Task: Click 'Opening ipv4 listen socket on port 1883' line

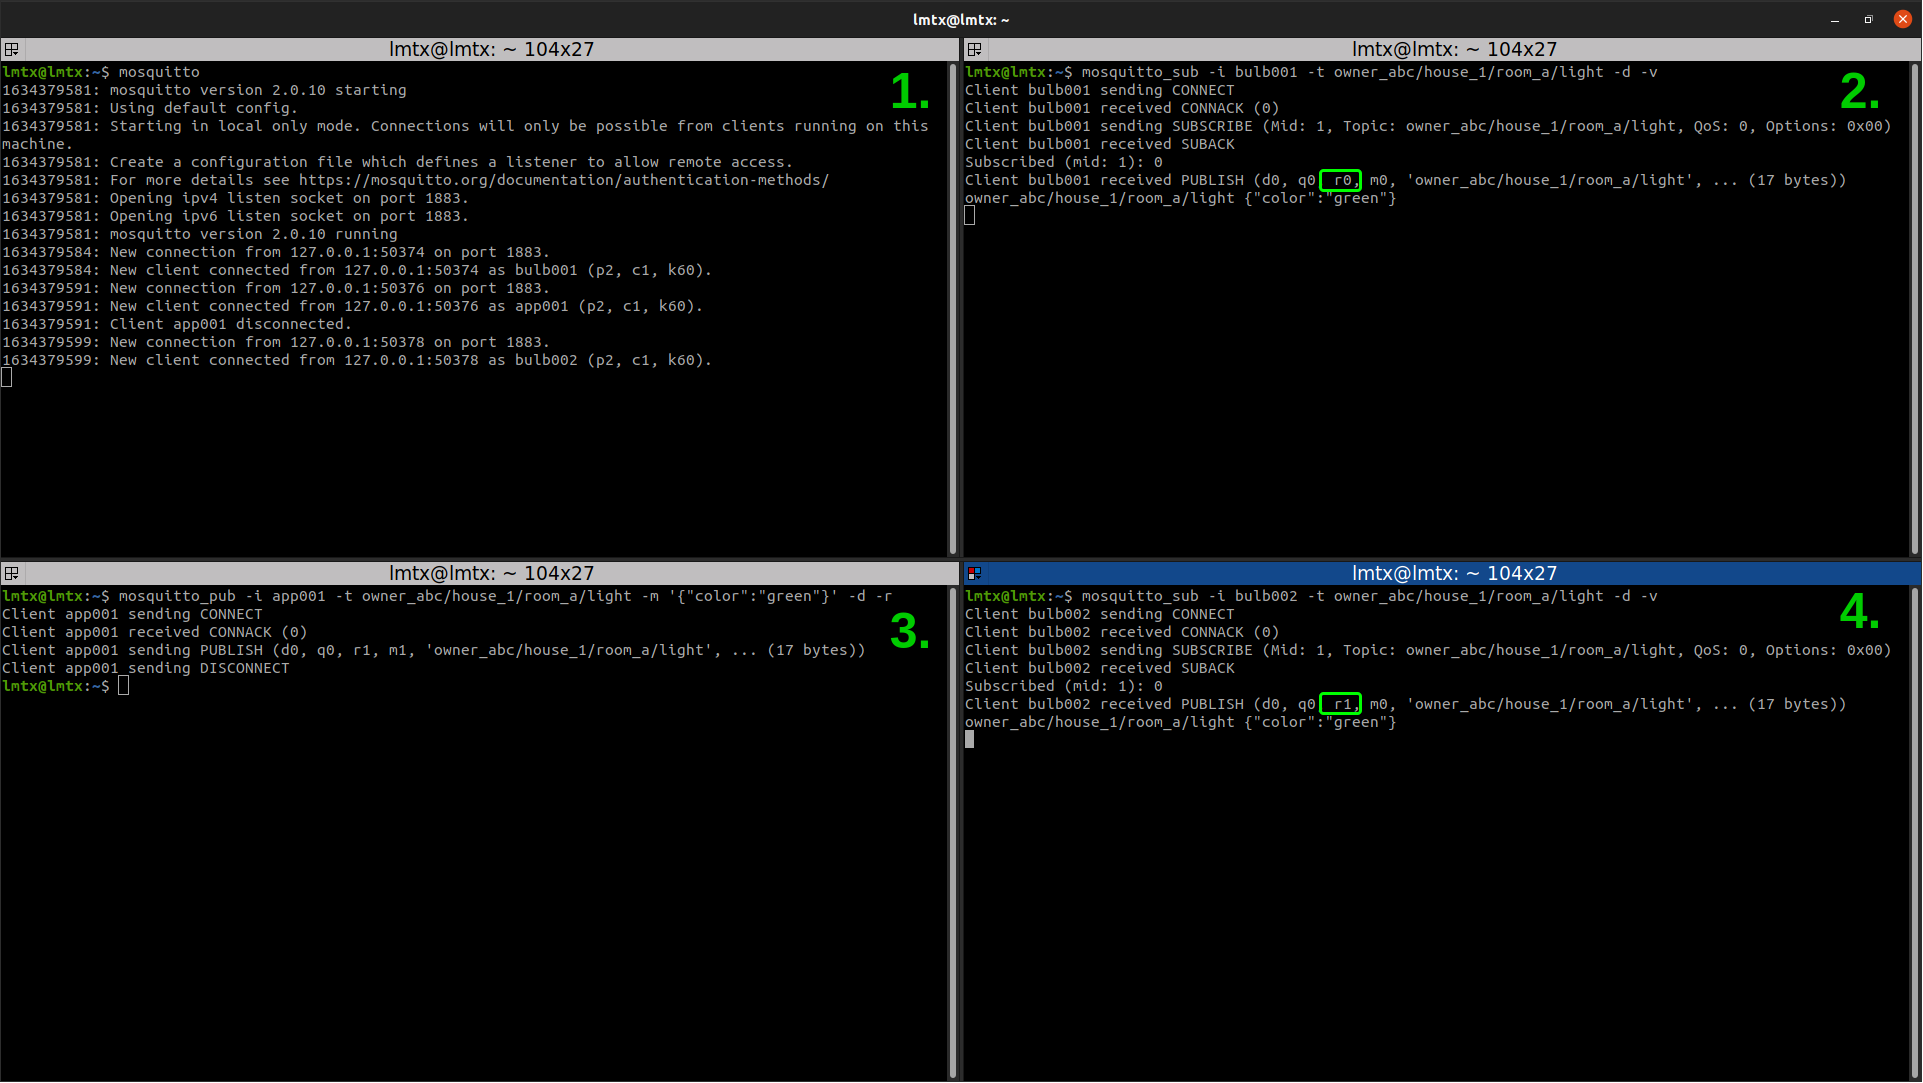Action: point(235,198)
